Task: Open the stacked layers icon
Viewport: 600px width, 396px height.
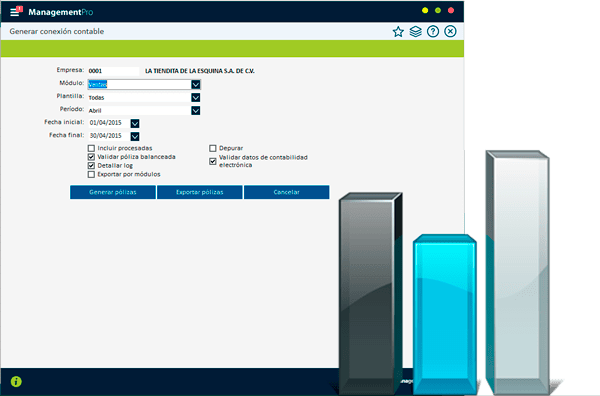Action: tap(416, 31)
